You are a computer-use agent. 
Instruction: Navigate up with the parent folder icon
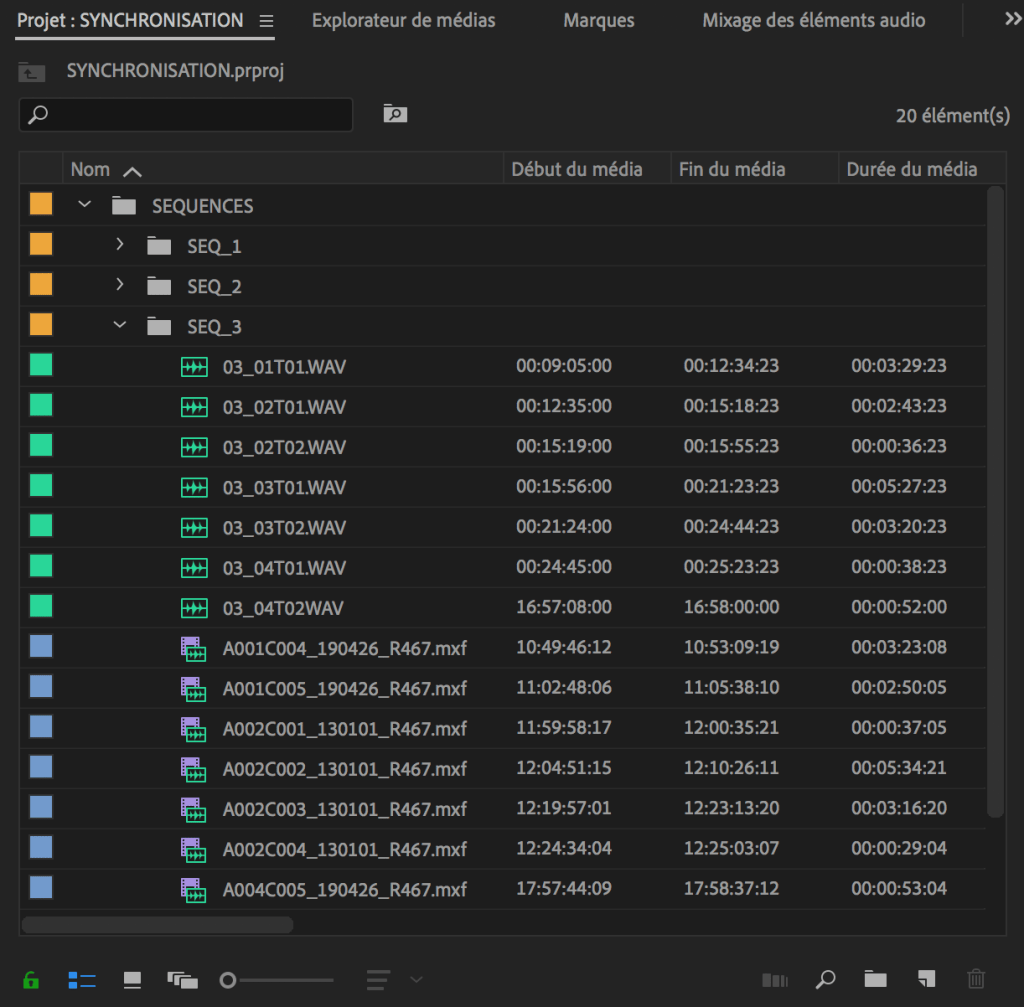coord(32,72)
